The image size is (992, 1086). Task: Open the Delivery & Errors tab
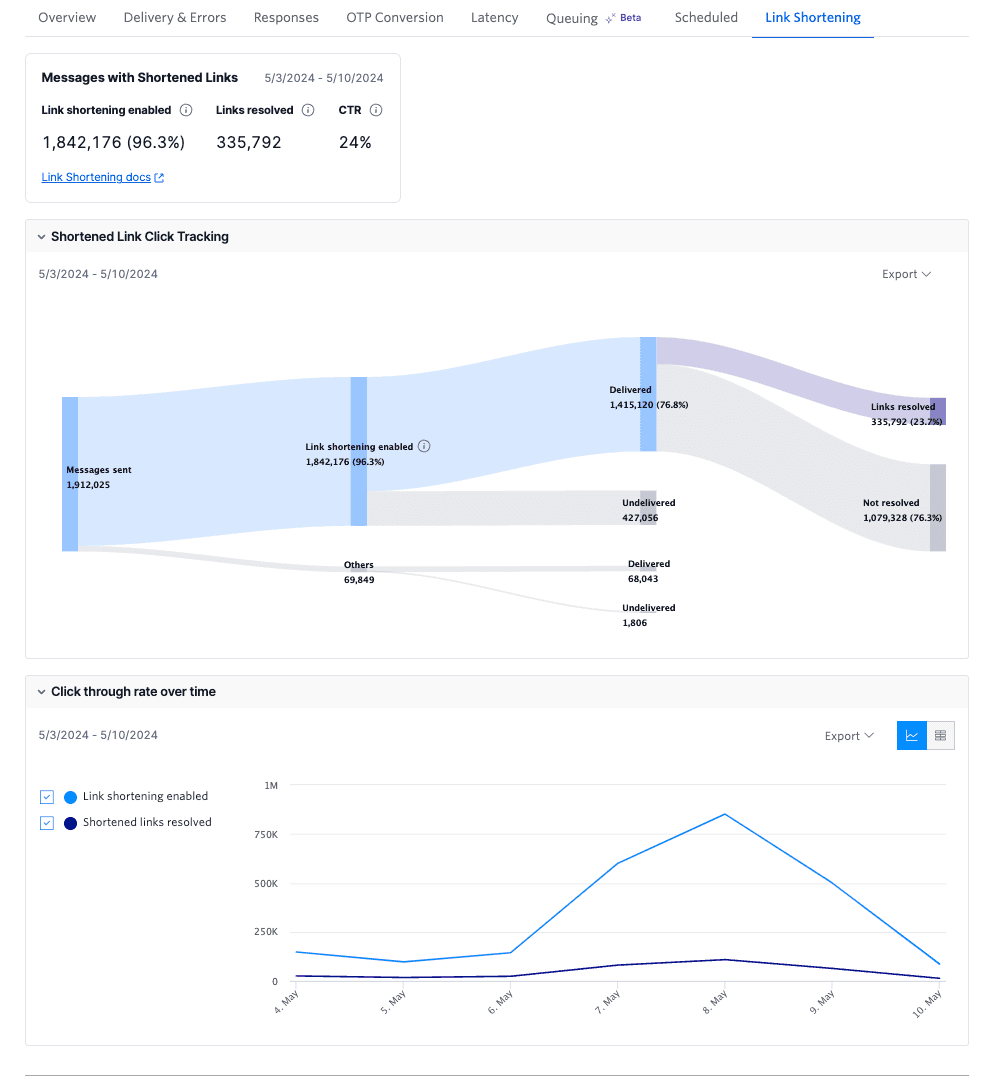tap(175, 17)
